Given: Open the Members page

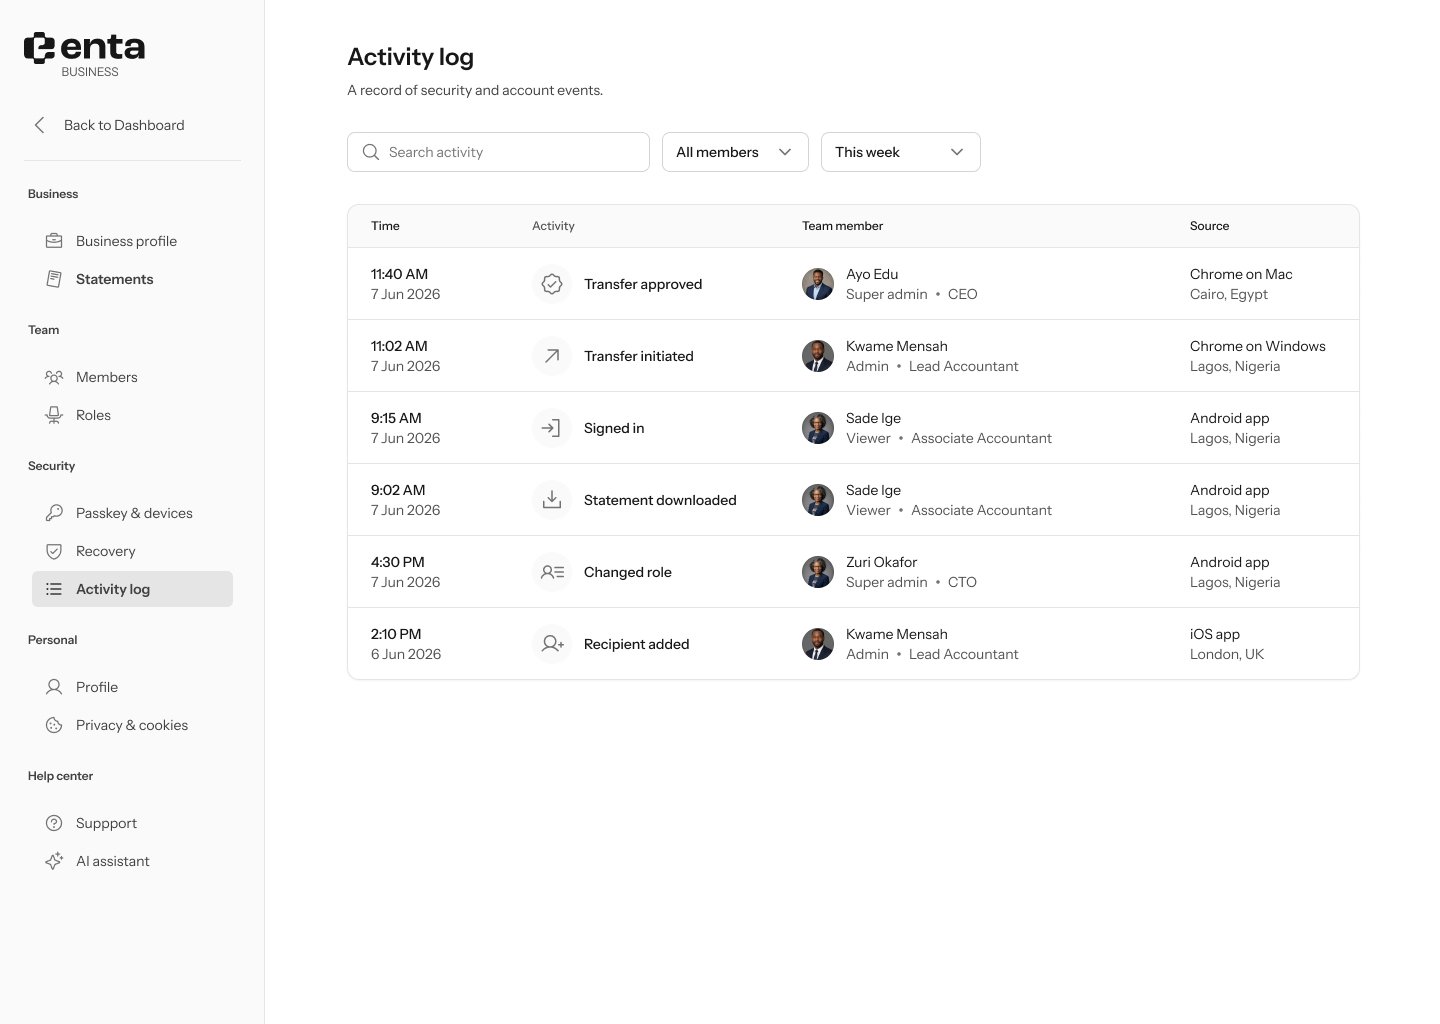Looking at the screenshot, I should click(132, 377).
